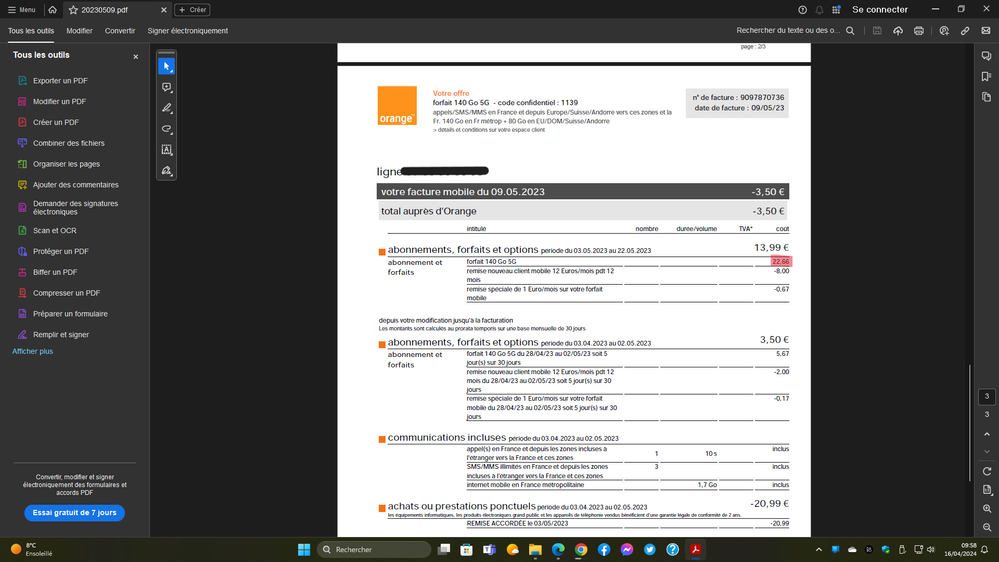Click Essai gratuit de 7 jours button
The image size is (999, 562).
[74, 513]
